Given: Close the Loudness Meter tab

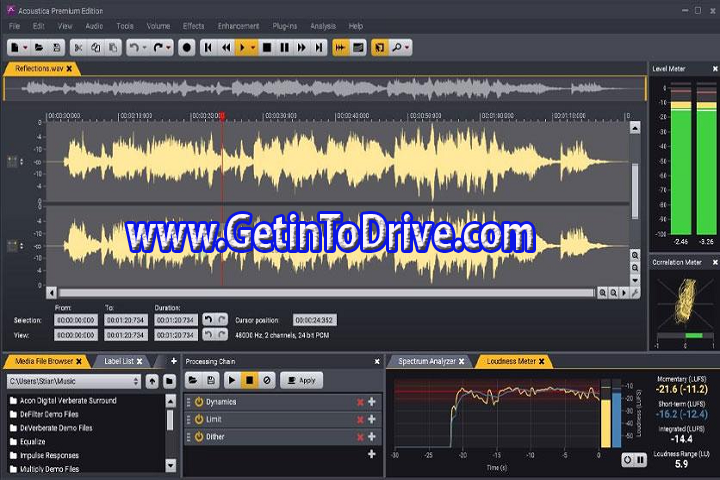Looking at the screenshot, I should tap(542, 361).
